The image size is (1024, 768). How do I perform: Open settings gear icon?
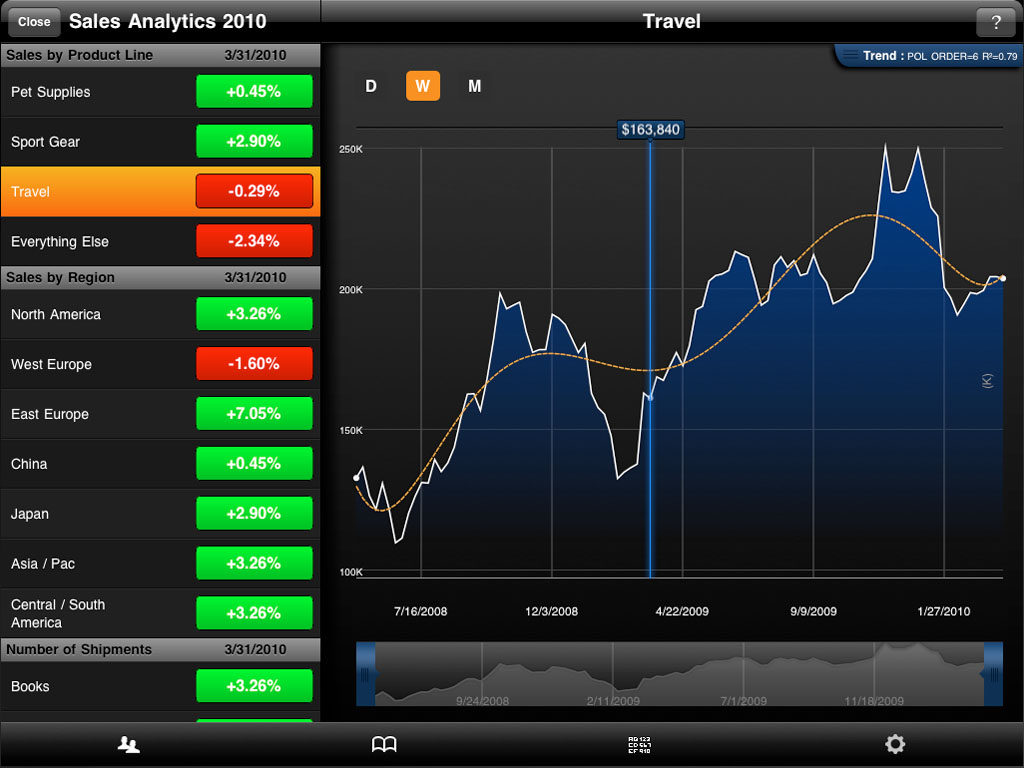coord(895,744)
